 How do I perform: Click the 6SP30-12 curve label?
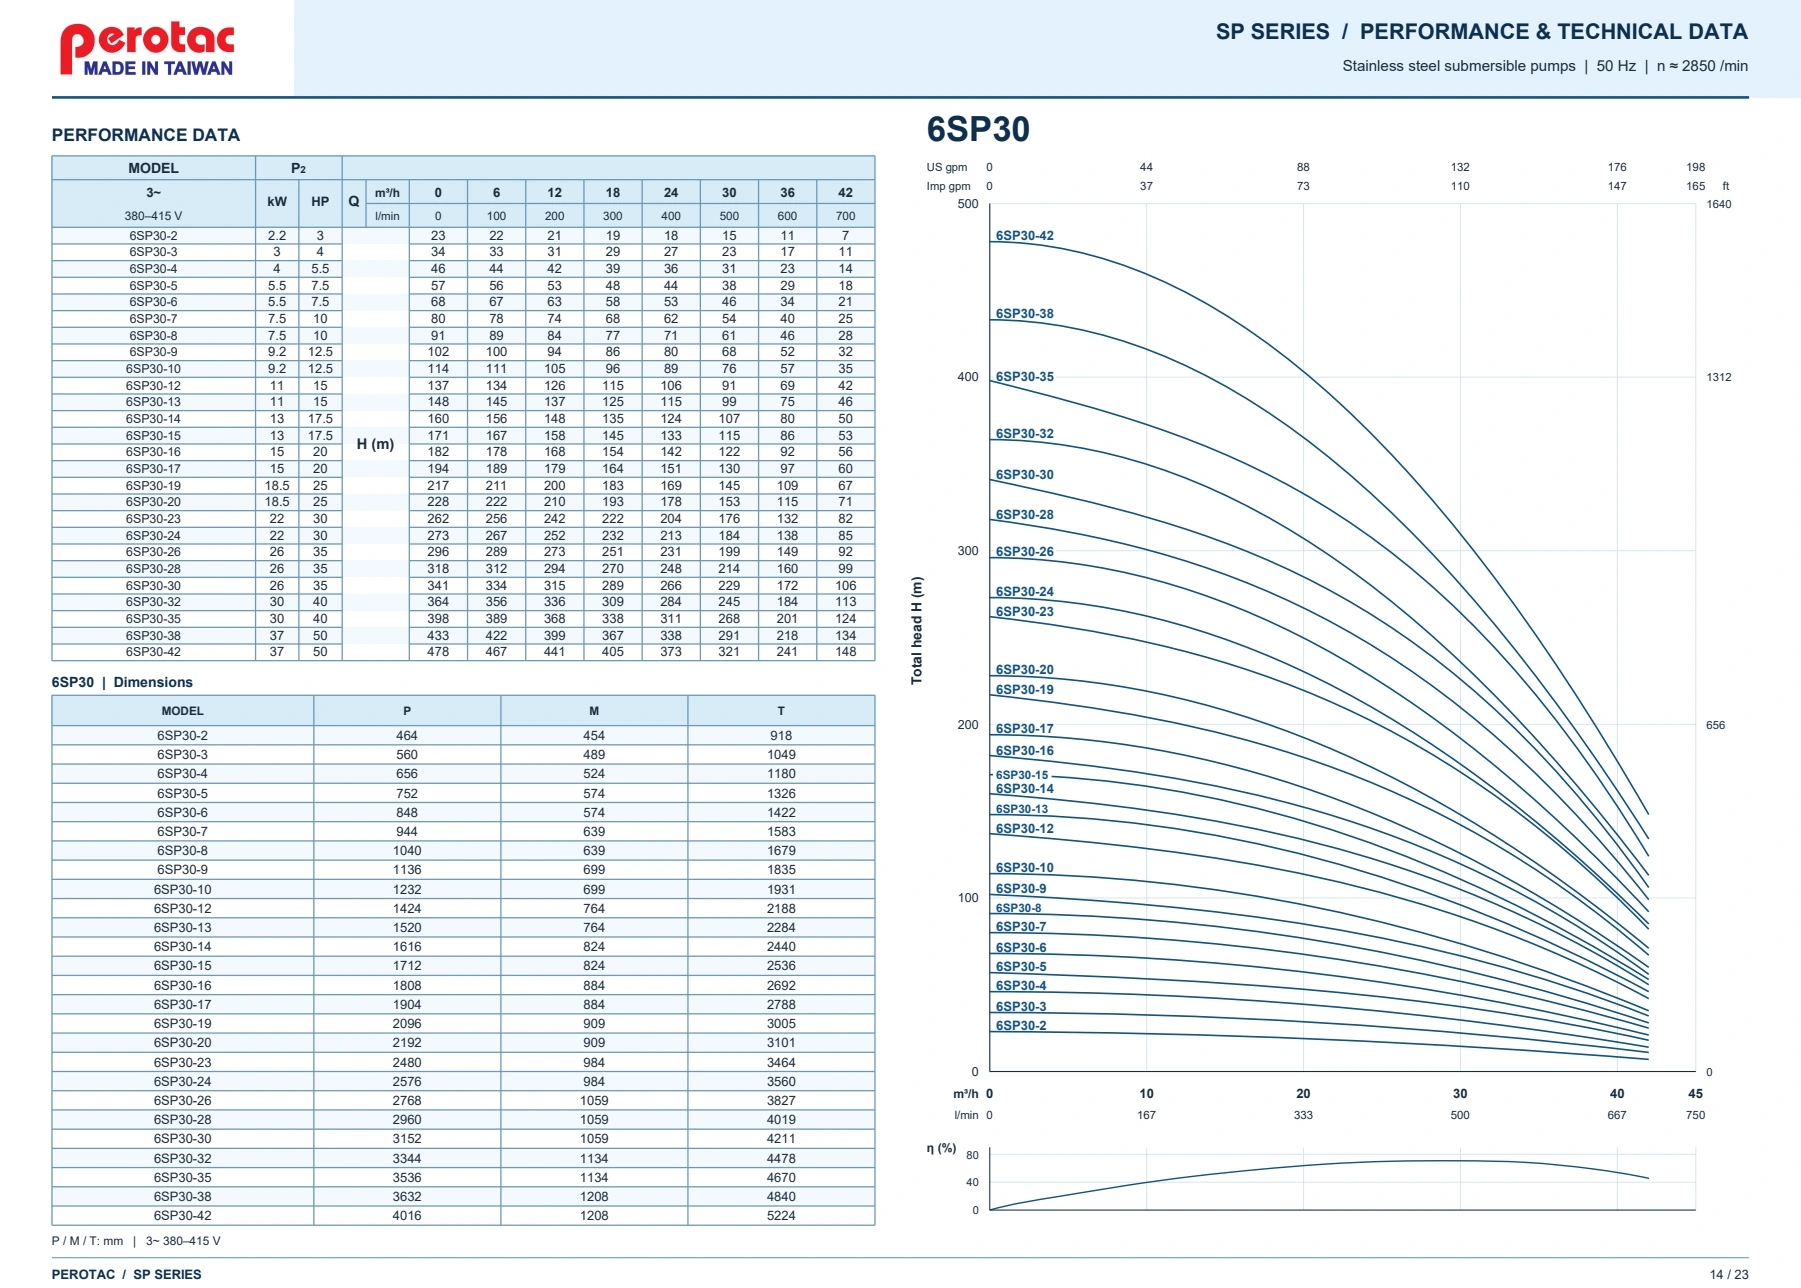click(x=1024, y=829)
